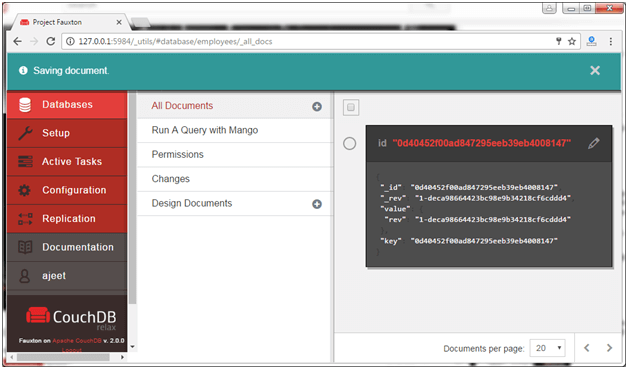Open the Replication arrows icon
This screenshot has width=628, height=369.
click(x=25, y=218)
